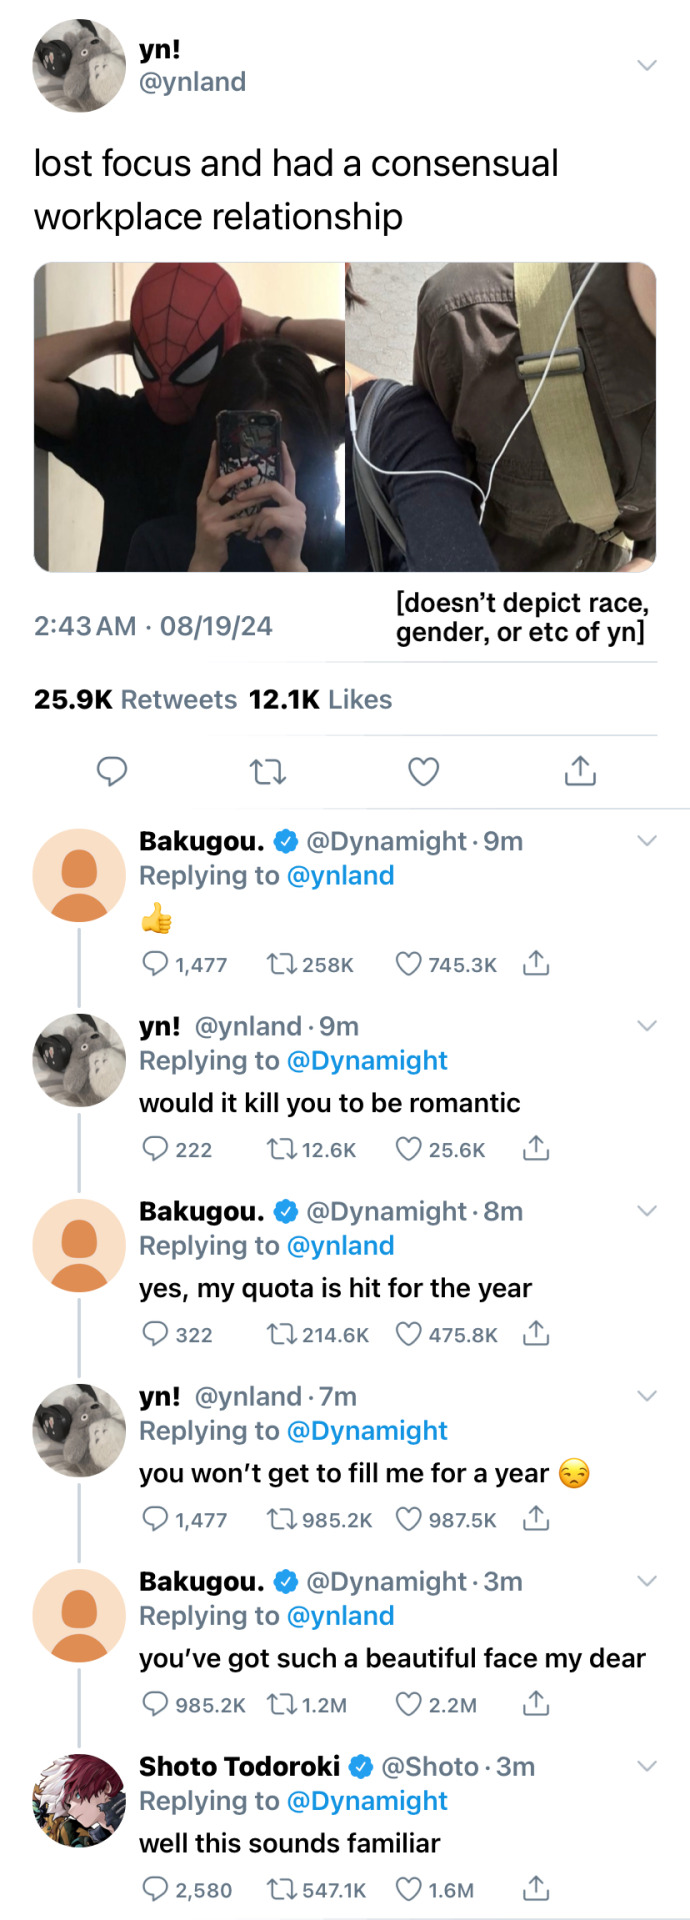Screen dimensions: 690x1920
Task: Retweet the 'beautiful face my dear' reply
Action: point(280,1704)
